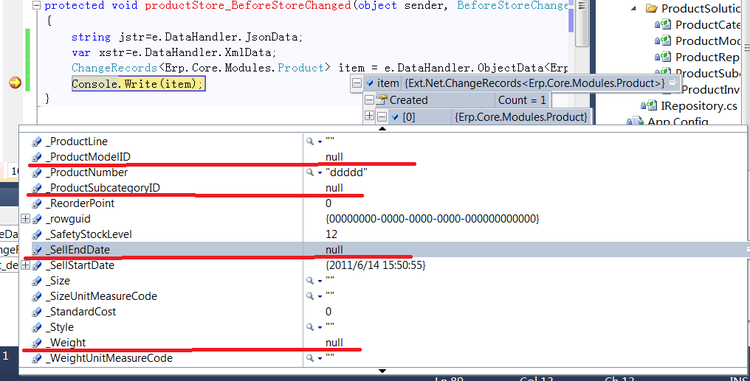Viewport: 750px width, 381px height.
Task: Click the breakpoint arrow in the editor margin
Action: (15, 83)
